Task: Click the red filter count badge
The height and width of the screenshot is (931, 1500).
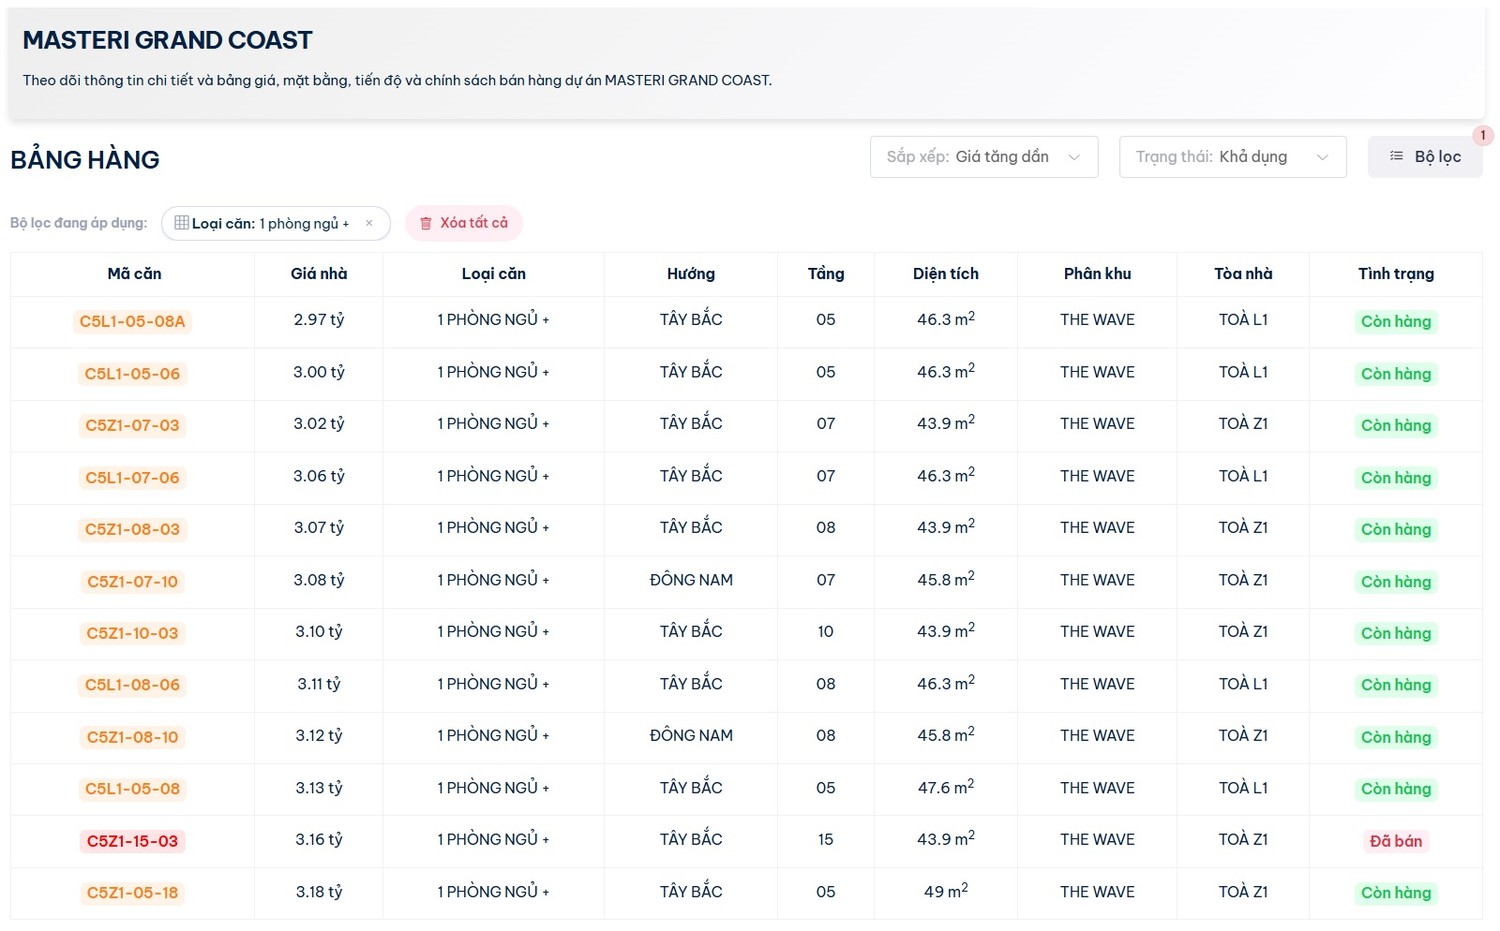Action: [1483, 135]
